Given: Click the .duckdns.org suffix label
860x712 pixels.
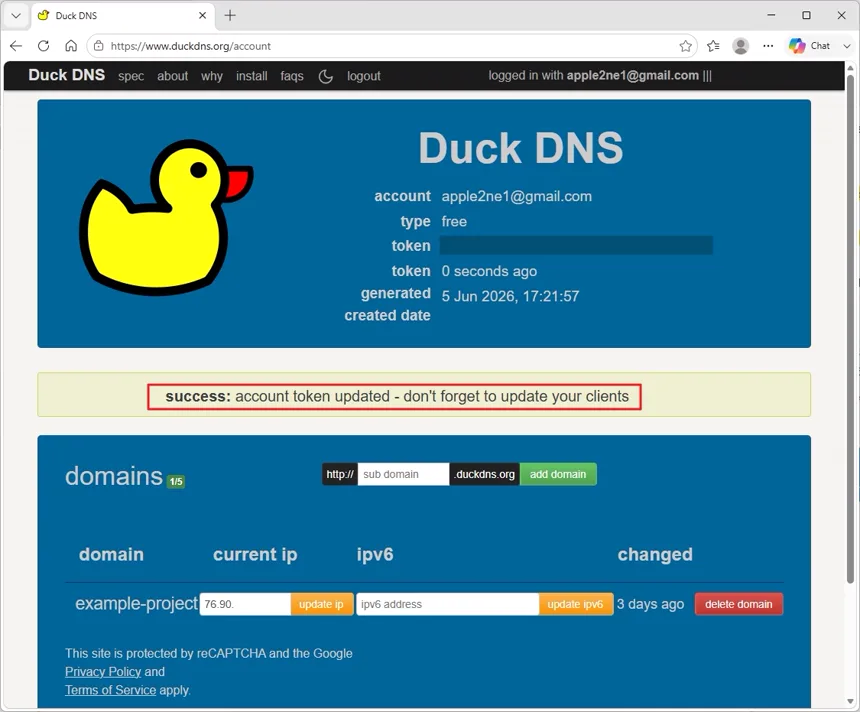Looking at the screenshot, I should 484,474.
